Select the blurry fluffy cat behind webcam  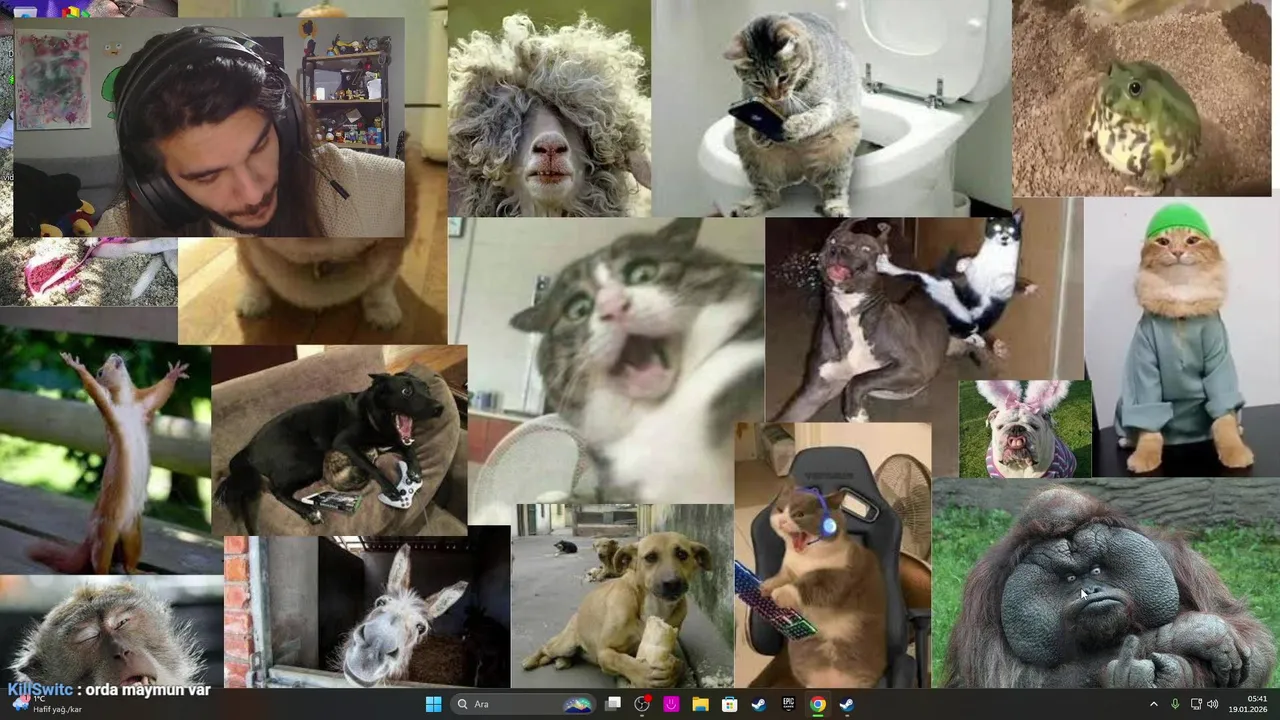312,290
